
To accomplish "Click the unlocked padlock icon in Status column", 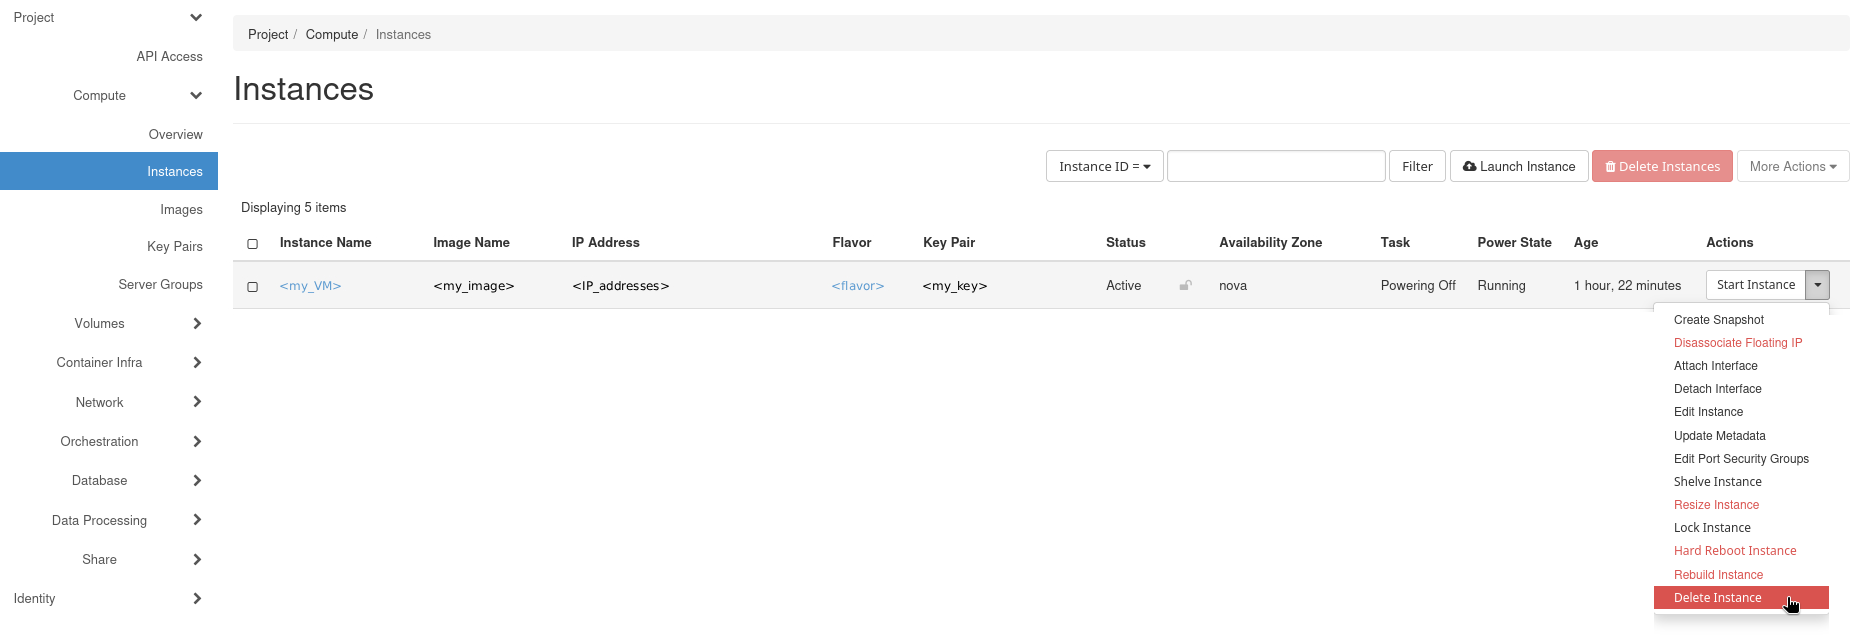I will click(x=1185, y=286).
